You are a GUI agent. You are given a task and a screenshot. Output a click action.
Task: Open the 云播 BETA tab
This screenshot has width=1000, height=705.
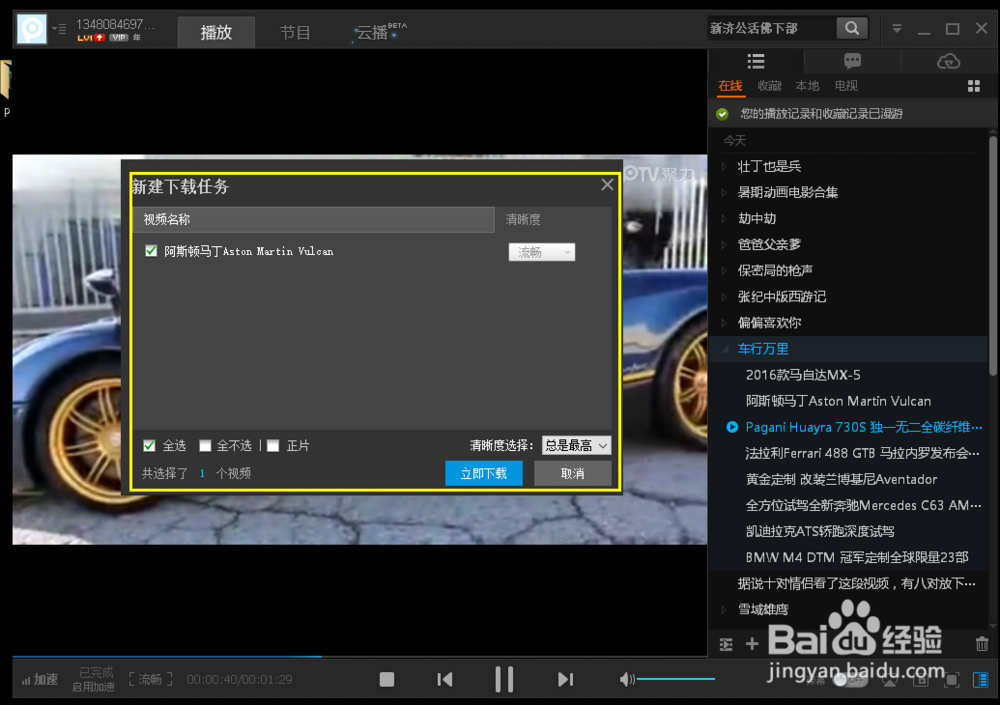pos(380,32)
